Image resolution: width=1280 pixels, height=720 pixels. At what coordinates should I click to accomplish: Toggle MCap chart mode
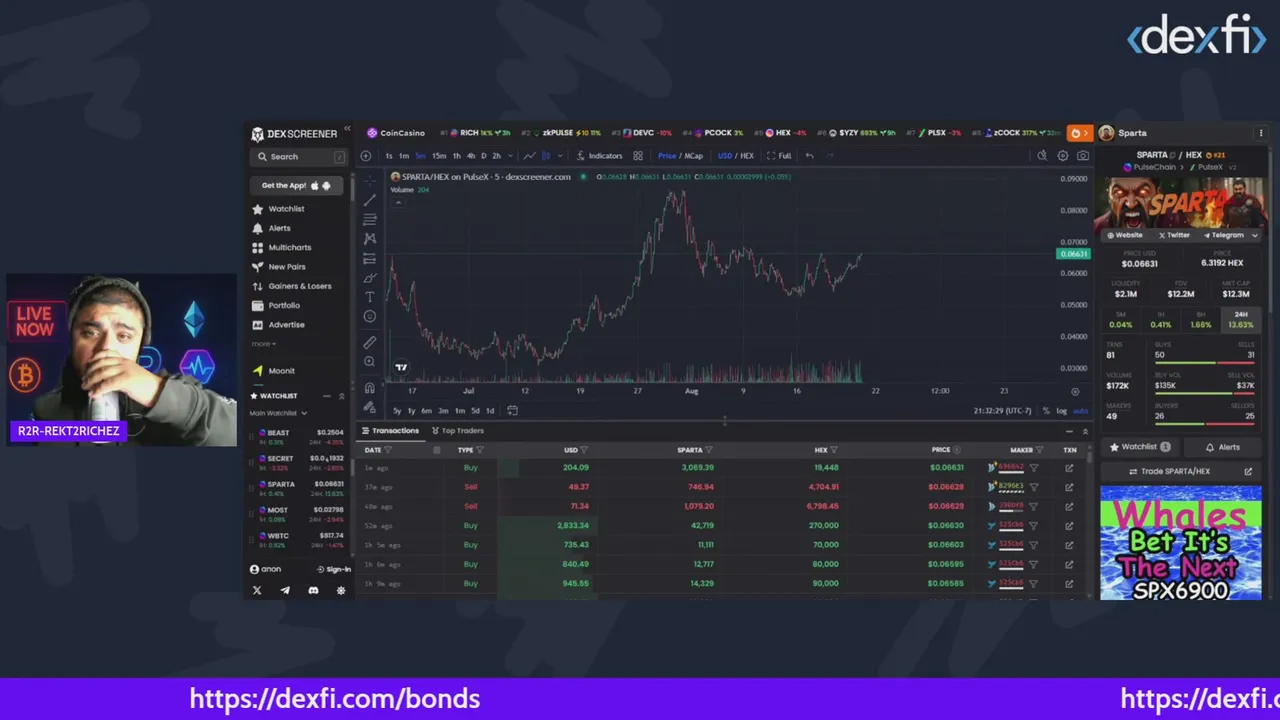pos(693,156)
